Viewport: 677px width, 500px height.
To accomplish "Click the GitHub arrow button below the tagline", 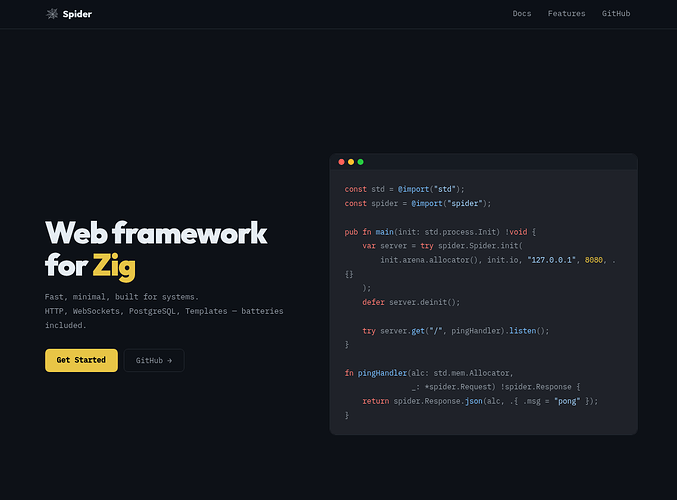I will point(154,360).
